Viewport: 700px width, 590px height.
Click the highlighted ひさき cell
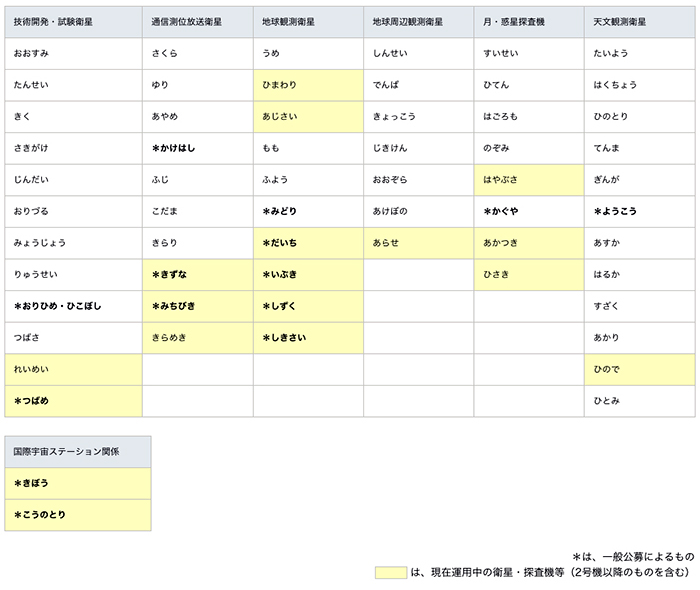coord(529,275)
